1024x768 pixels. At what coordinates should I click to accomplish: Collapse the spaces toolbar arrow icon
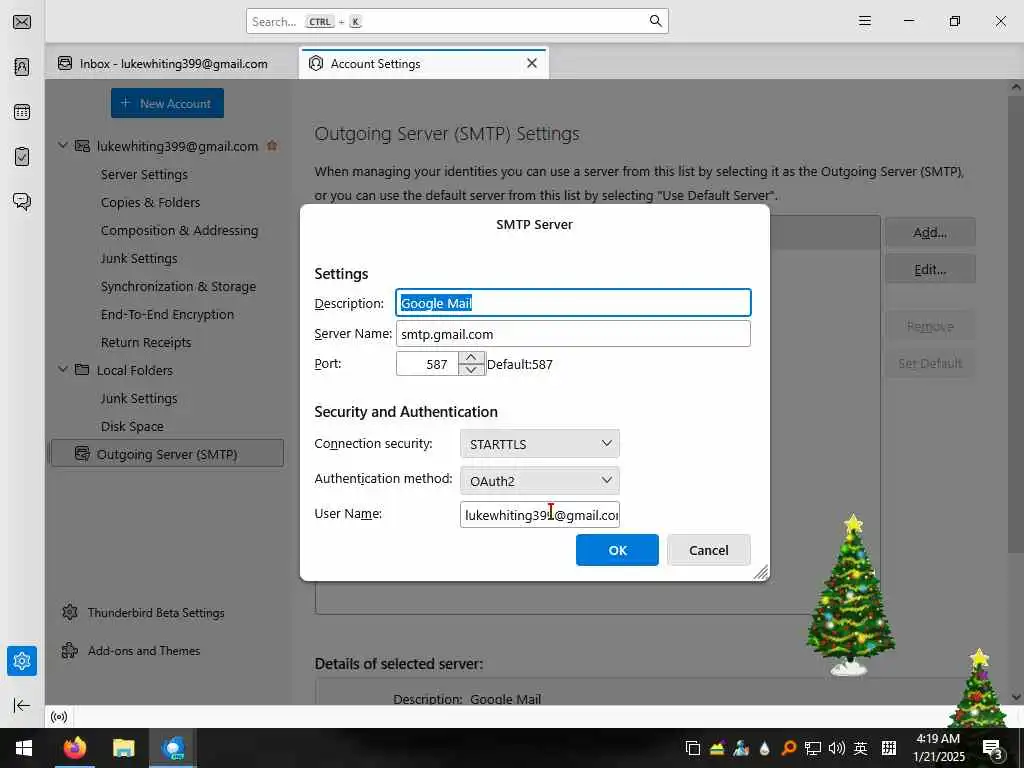point(22,705)
